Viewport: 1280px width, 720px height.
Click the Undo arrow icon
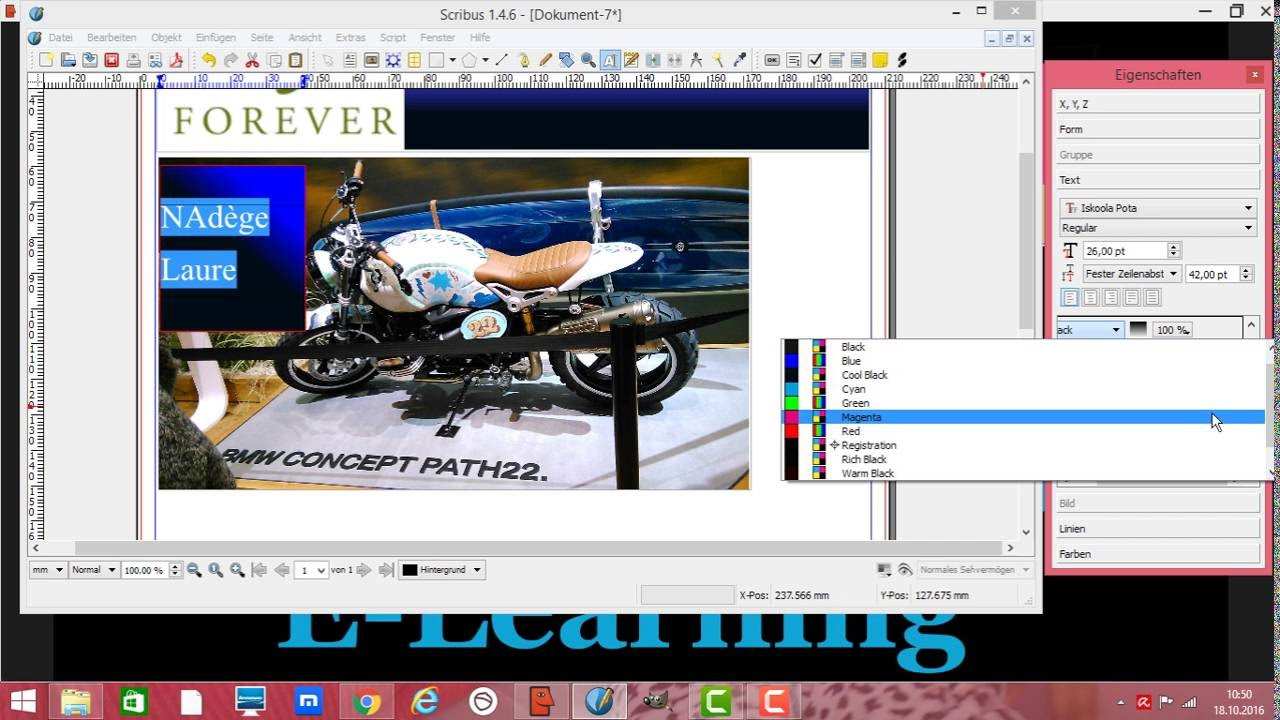pyautogui.click(x=208, y=60)
